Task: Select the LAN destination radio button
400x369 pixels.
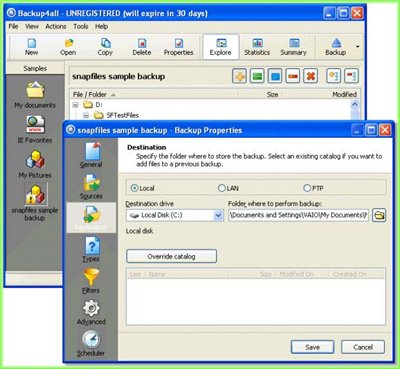Action: pos(222,188)
